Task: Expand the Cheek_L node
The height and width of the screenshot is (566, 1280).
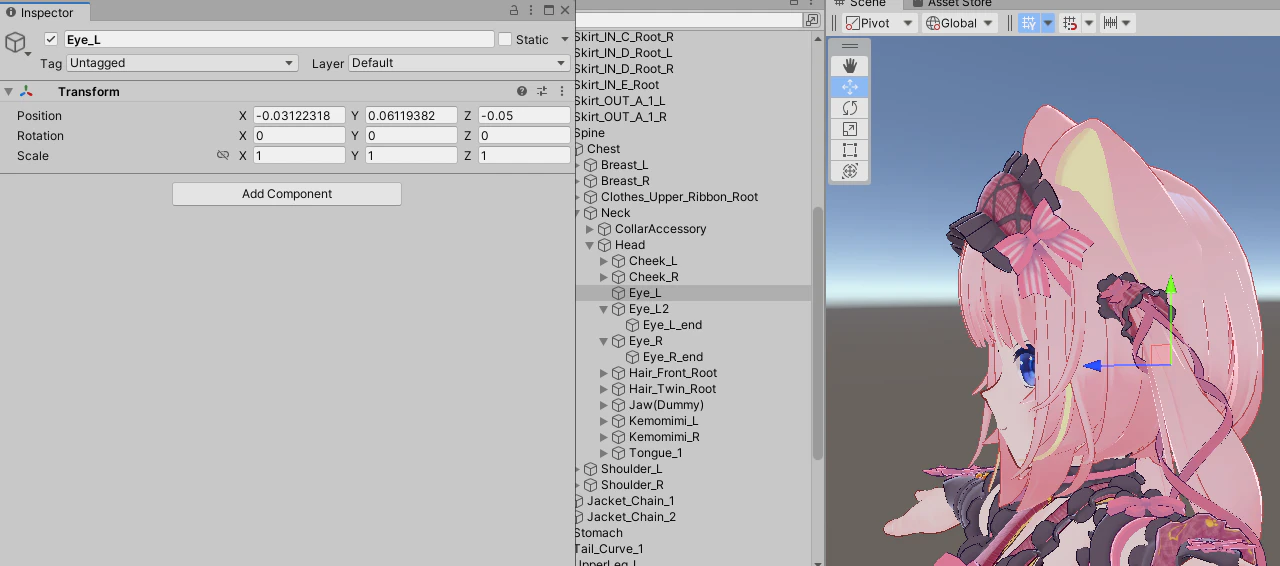Action: [x=604, y=261]
